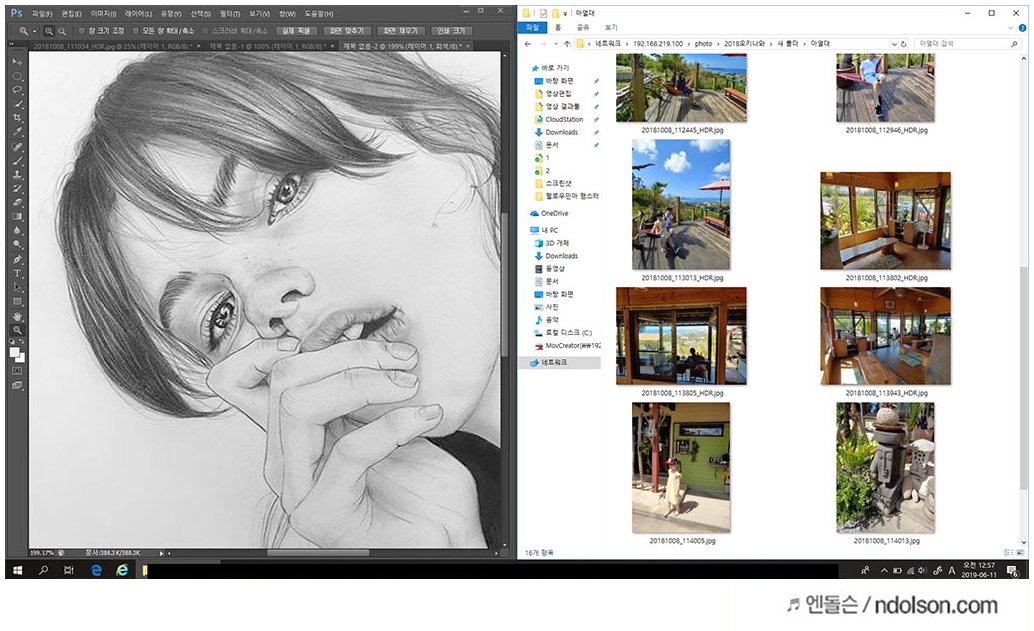The width and height of the screenshot is (1034, 631).
Task: Refresh the Explorer folder view
Action: click(903, 44)
